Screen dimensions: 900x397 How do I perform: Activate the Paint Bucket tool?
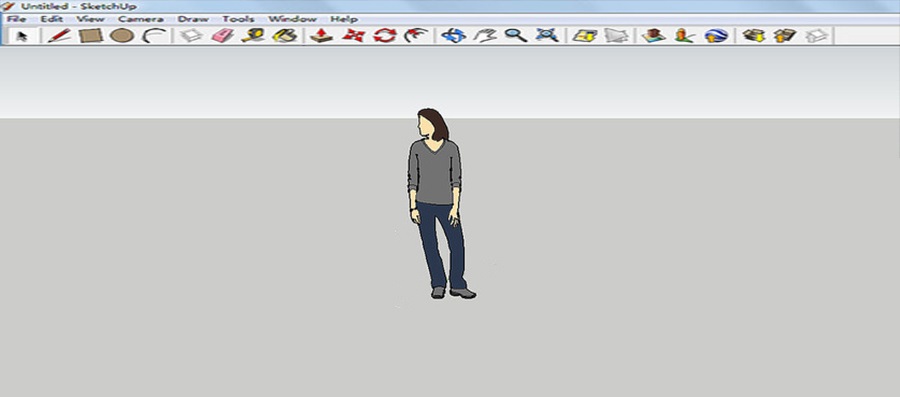[x=284, y=36]
